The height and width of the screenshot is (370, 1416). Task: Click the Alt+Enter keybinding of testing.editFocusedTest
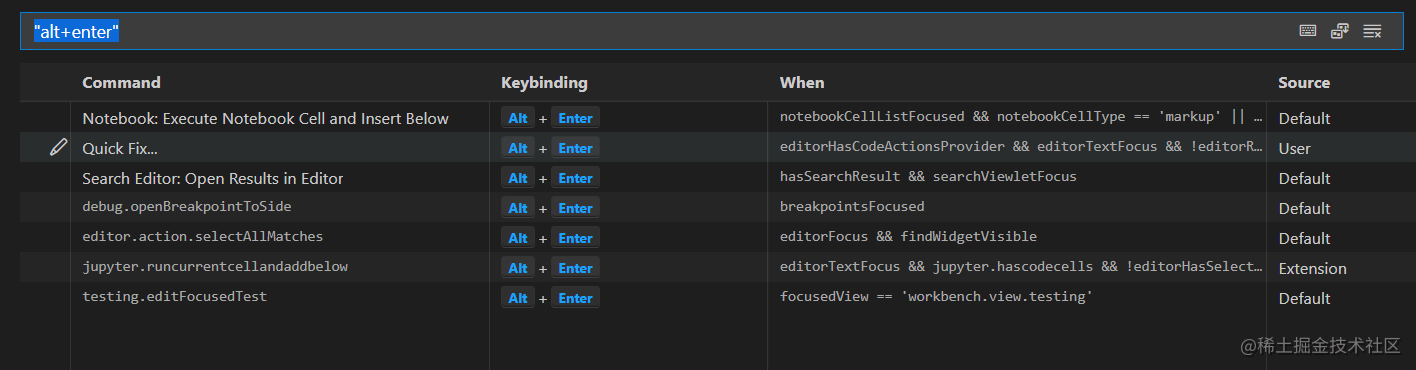(x=550, y=298)
